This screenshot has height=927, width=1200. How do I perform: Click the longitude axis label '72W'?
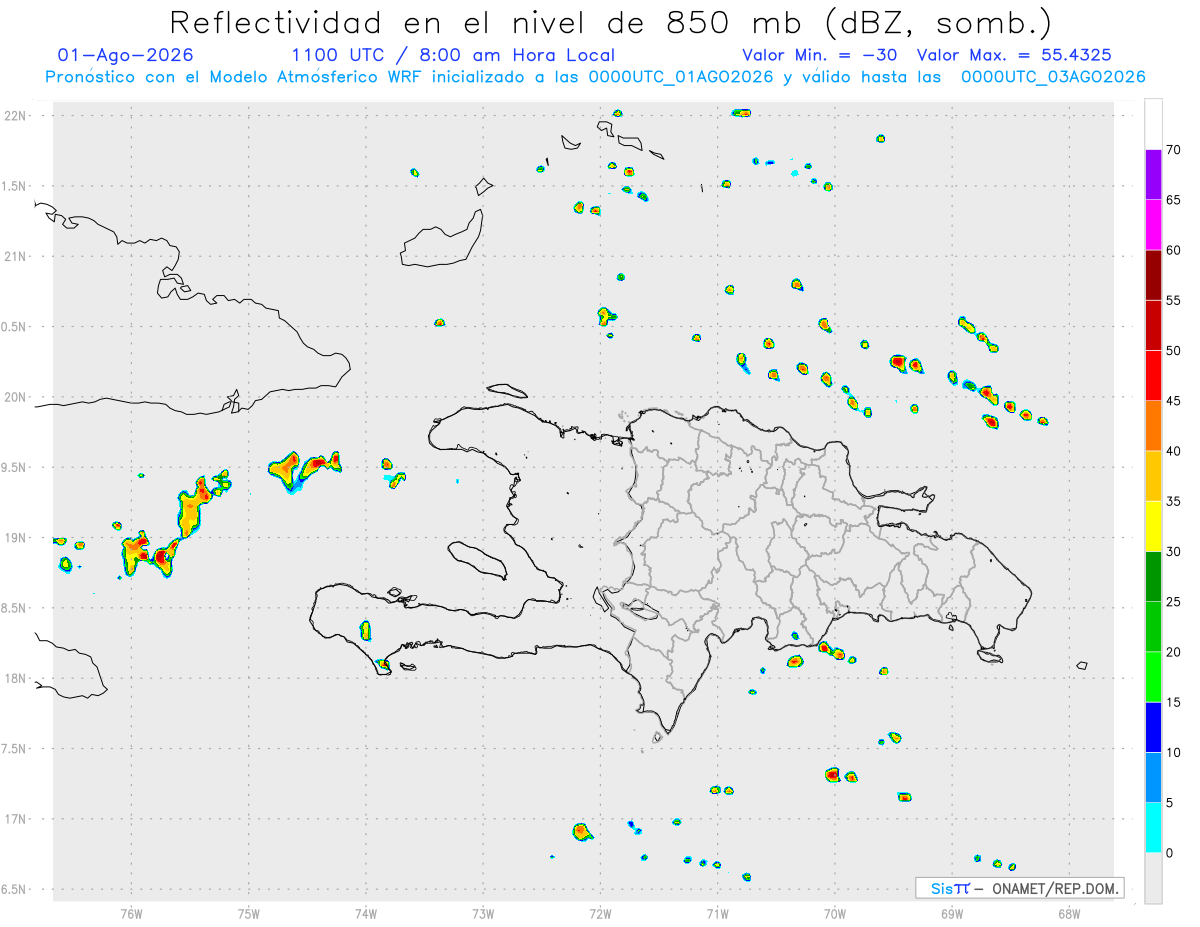pos(600,913)
